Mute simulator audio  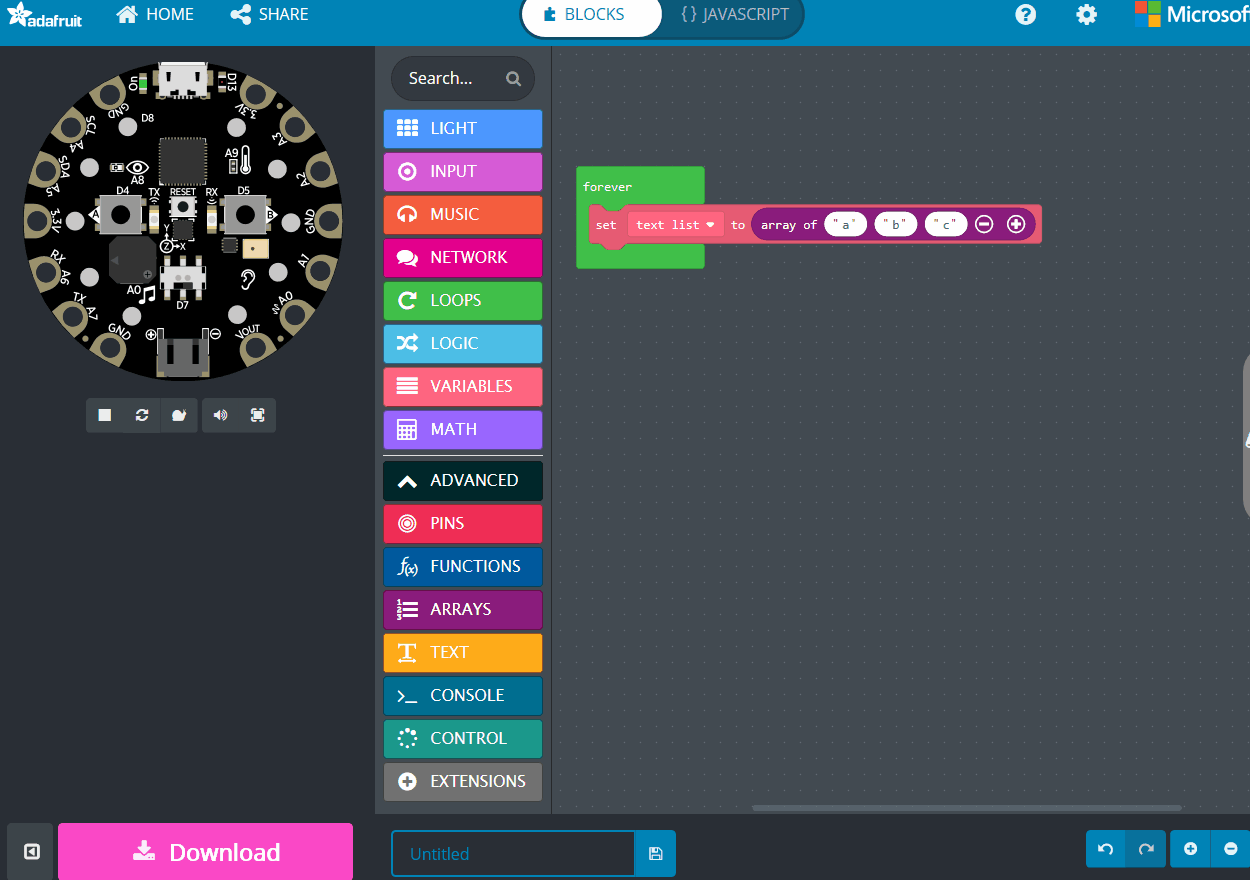point(219,415)
